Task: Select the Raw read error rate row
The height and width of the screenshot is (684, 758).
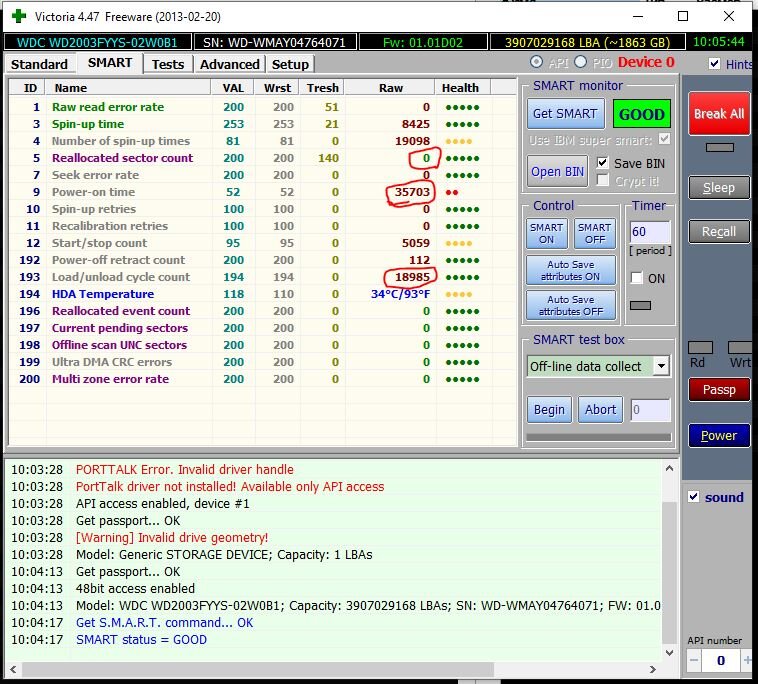Action: [x=262, y=107]
